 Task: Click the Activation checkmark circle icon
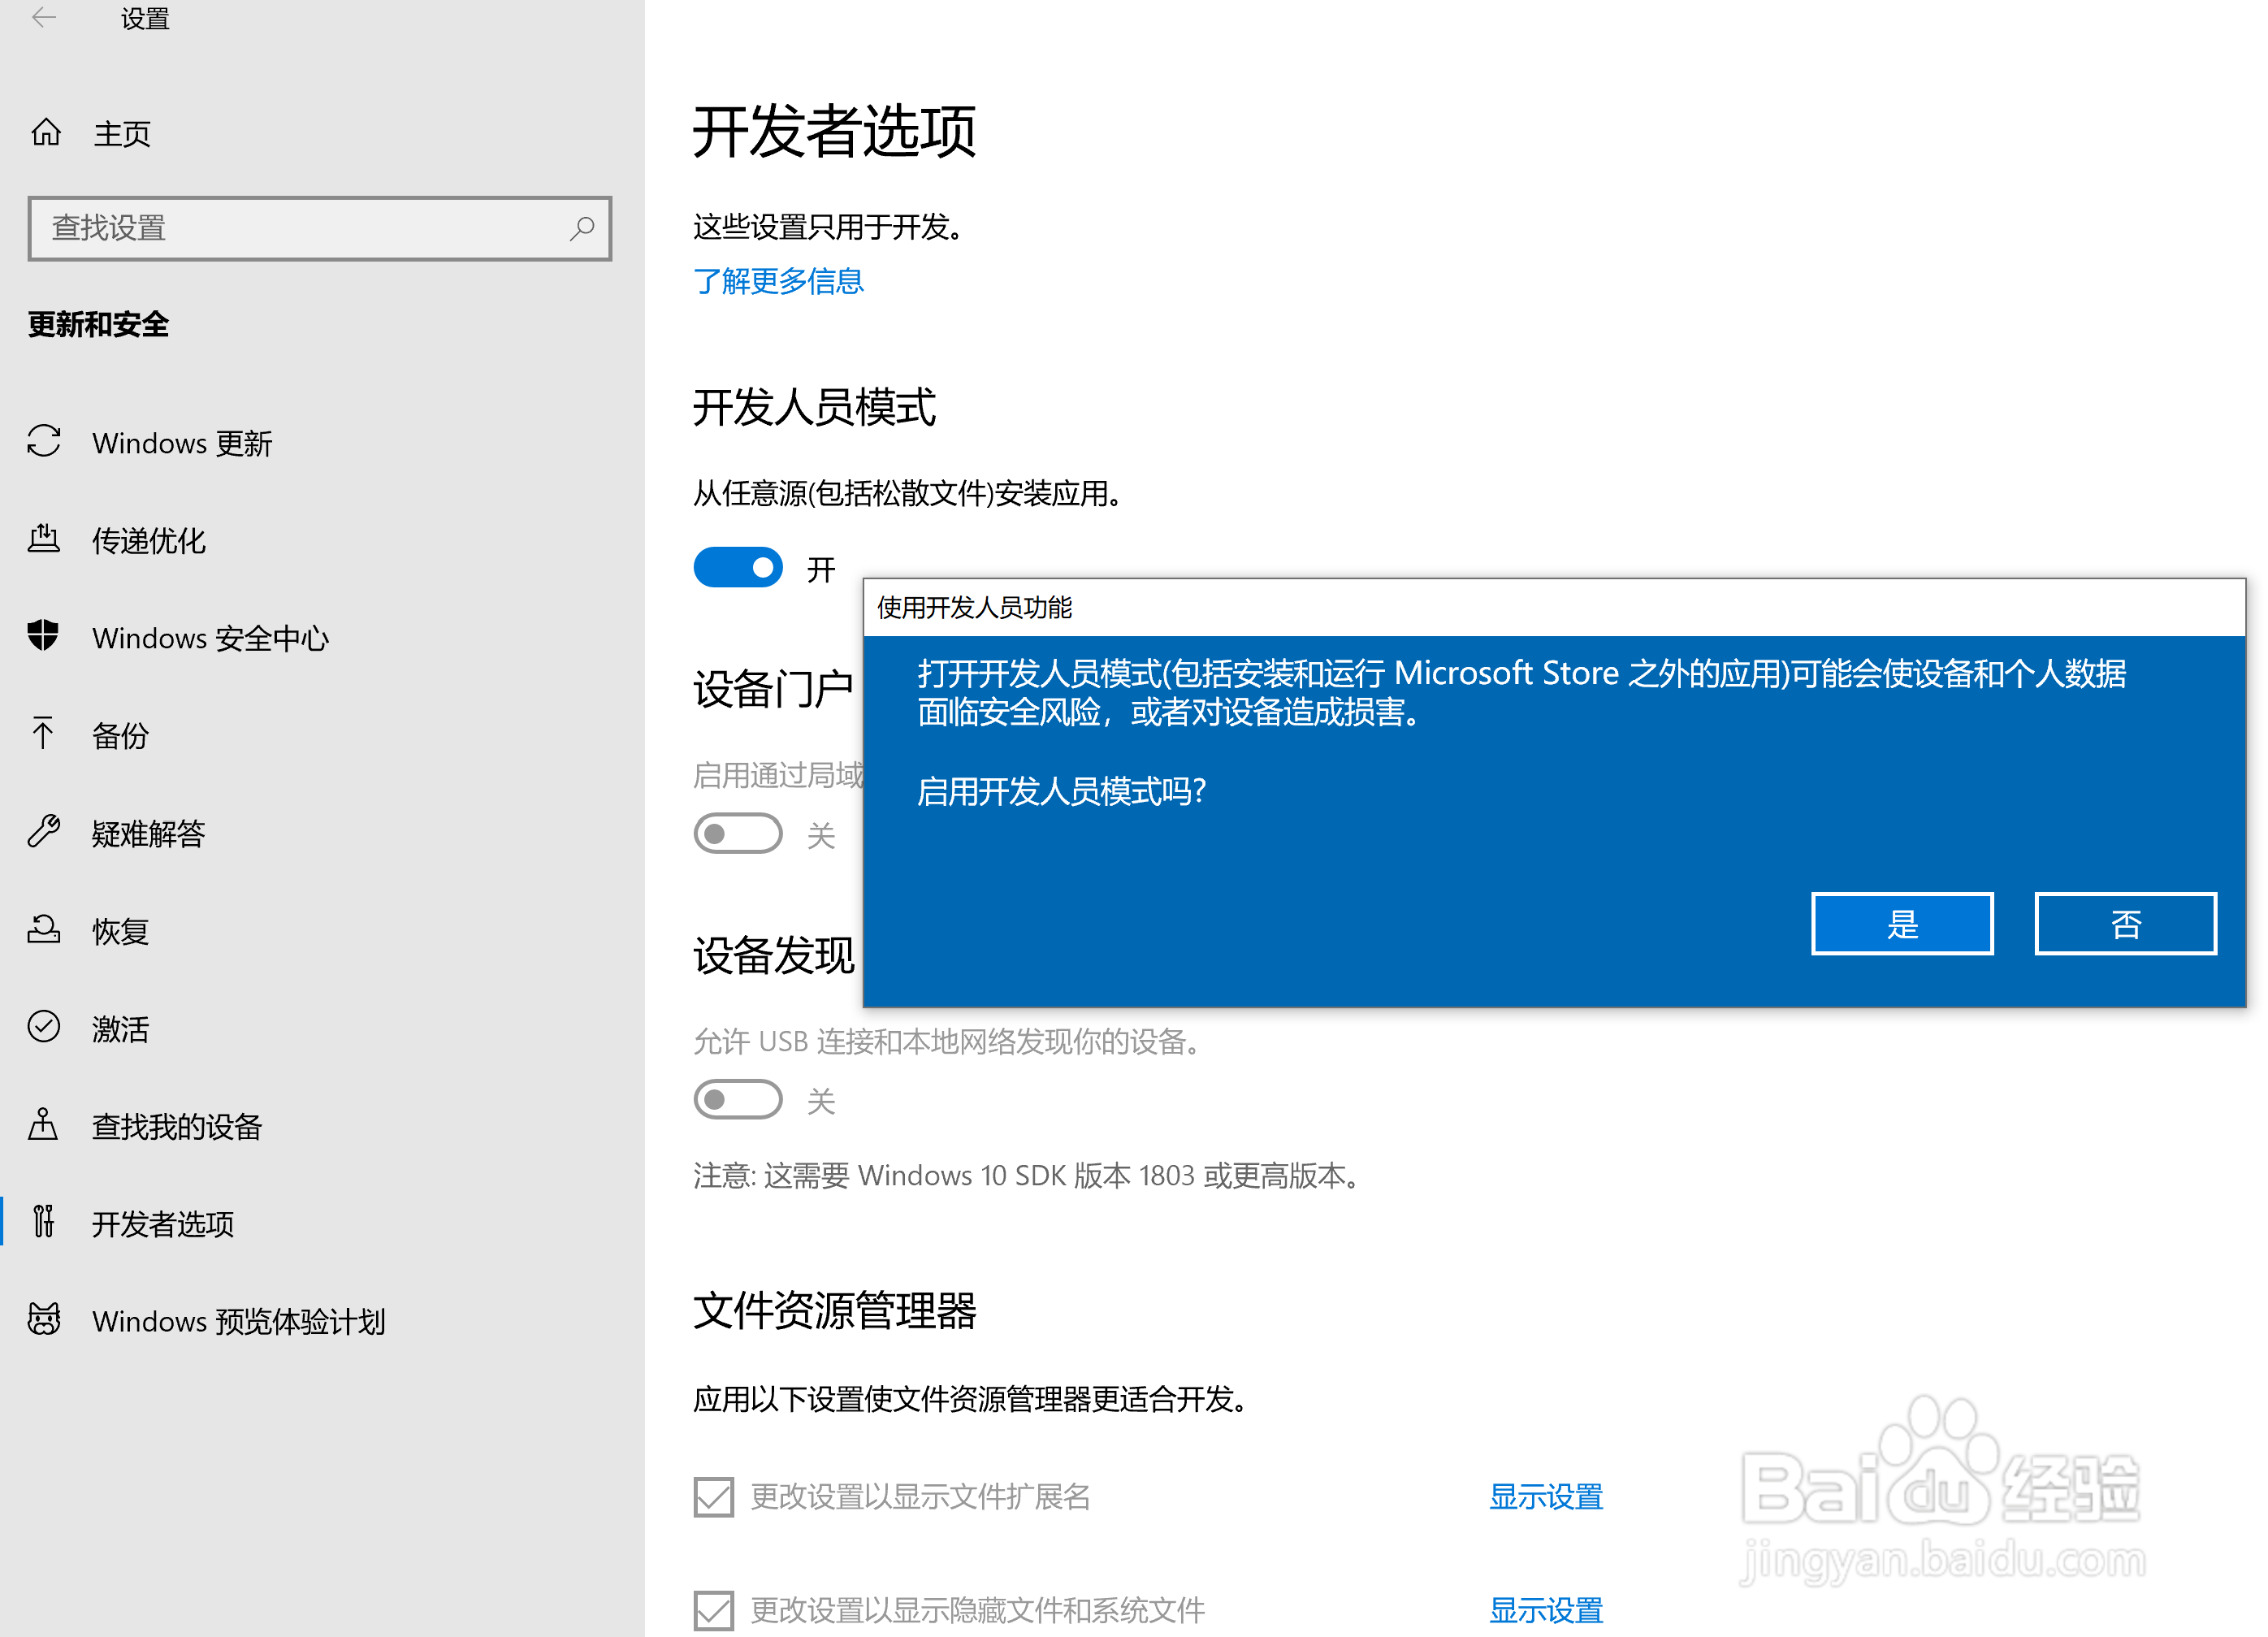click(44, 1026)
